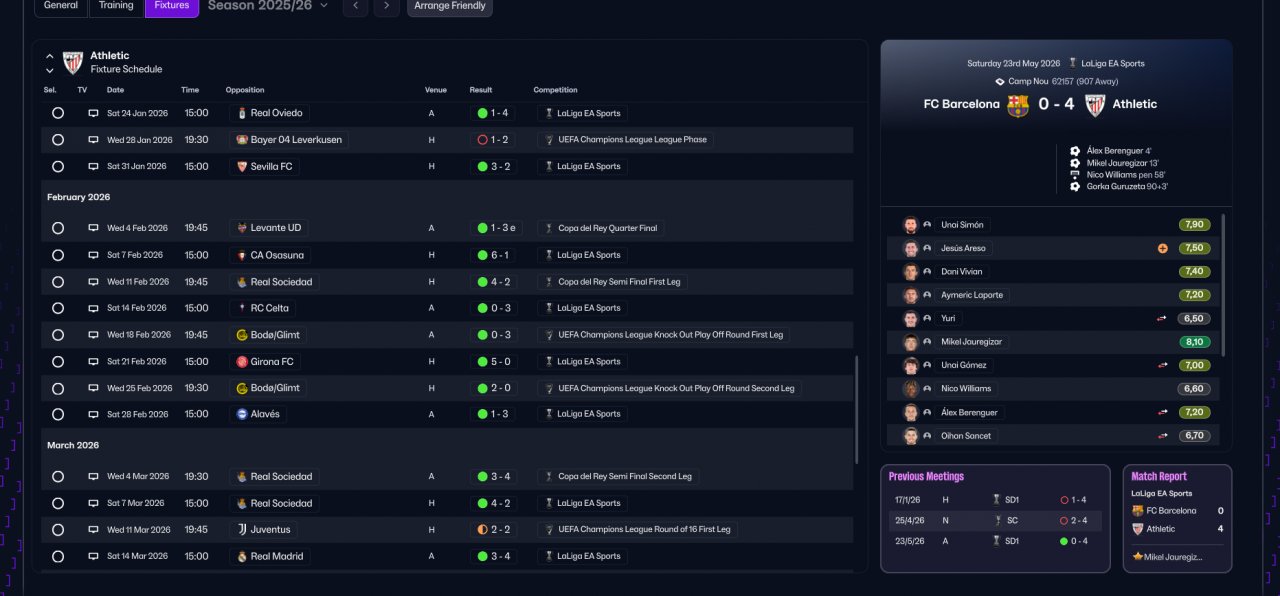The height and width of the screenshot is (596, 1280).
Task: Click the stadium icon next to Camp Nou
Action: coord(999,81)
